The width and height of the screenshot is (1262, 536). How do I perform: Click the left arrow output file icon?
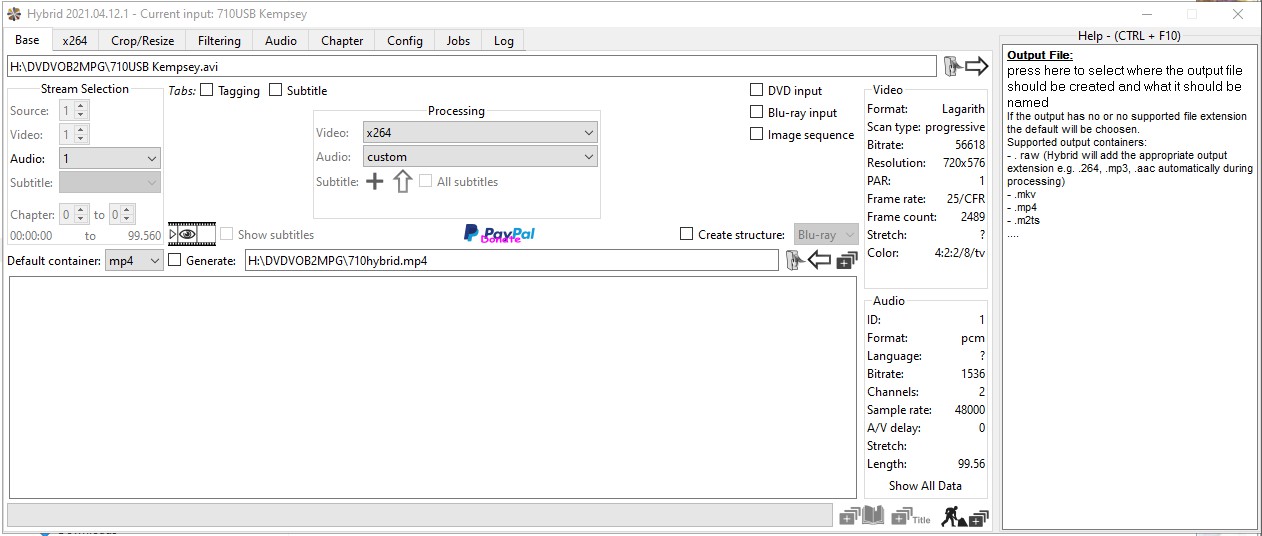point(819,261)
